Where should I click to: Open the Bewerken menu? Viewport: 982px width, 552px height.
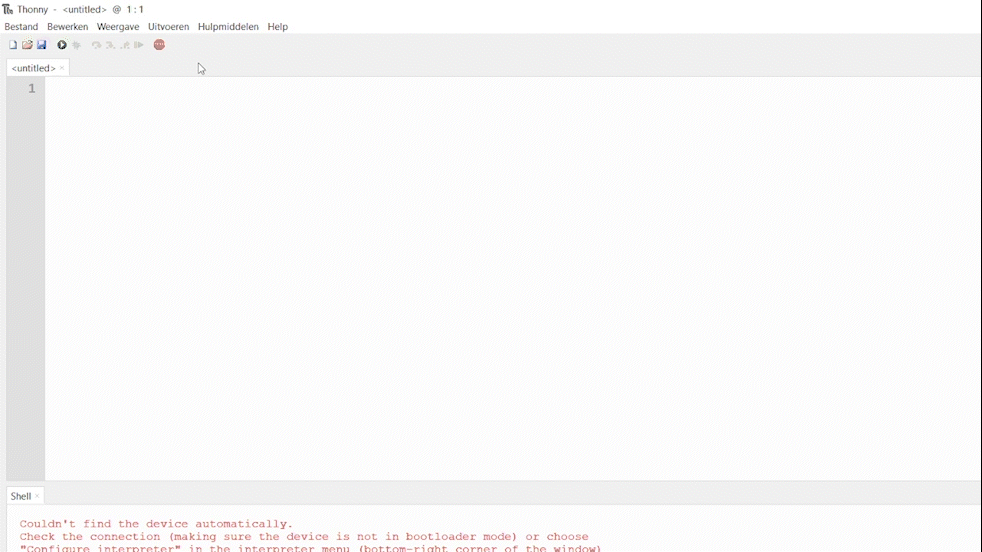point(68,26)
